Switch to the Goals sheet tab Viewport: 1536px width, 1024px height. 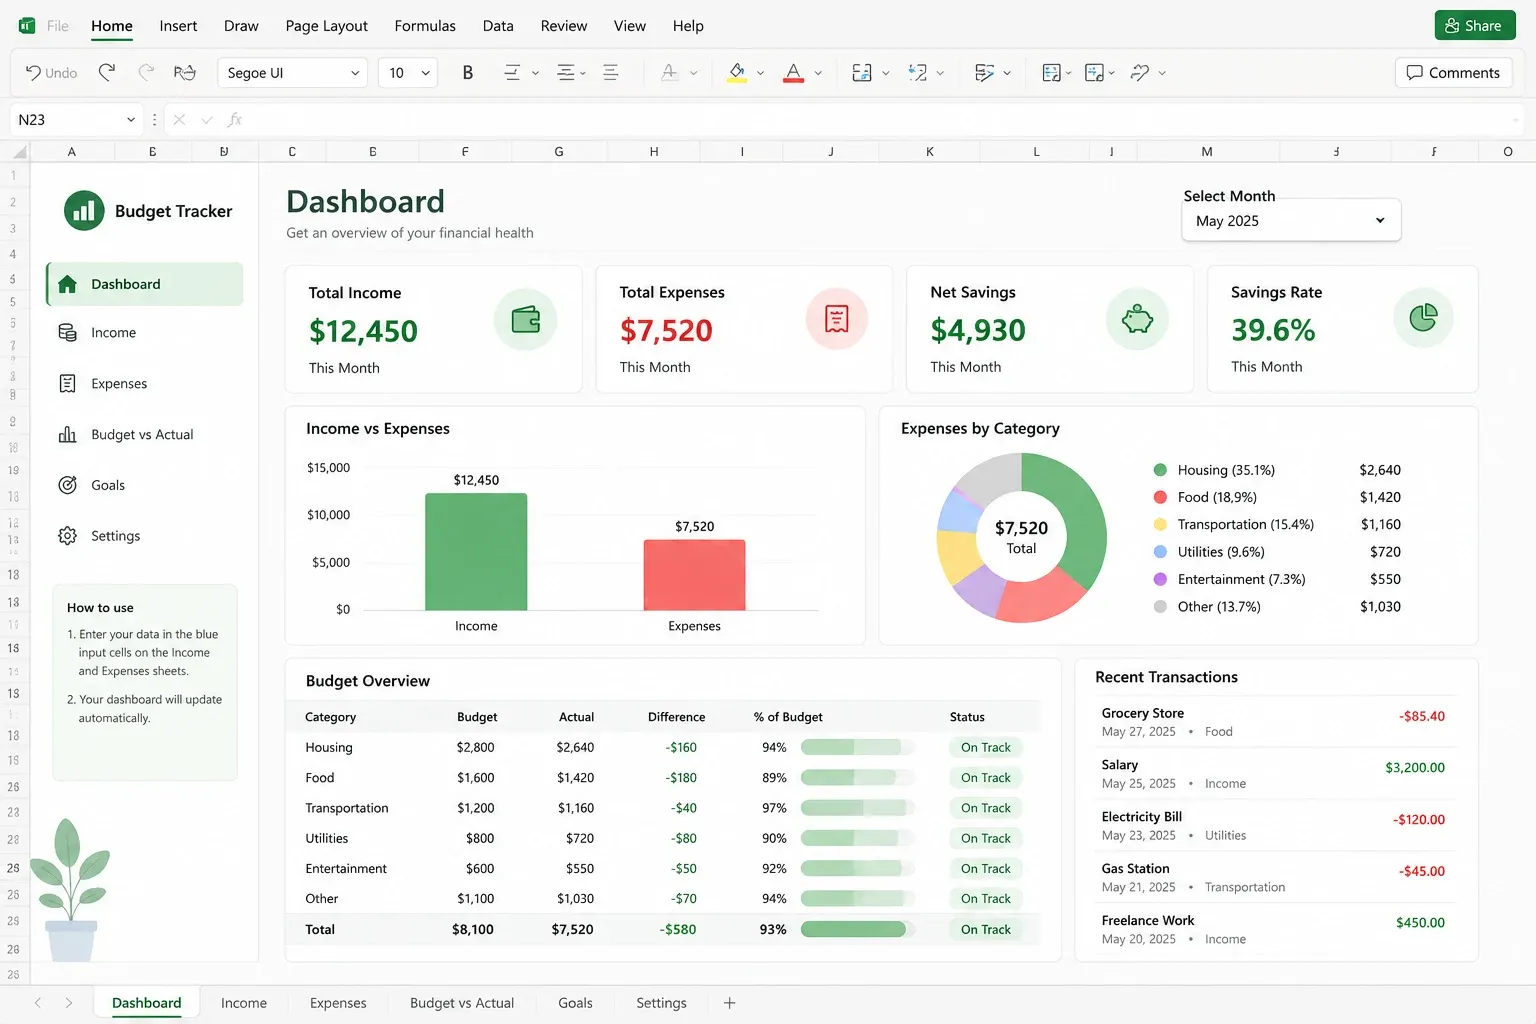[x=575, y=1003]
